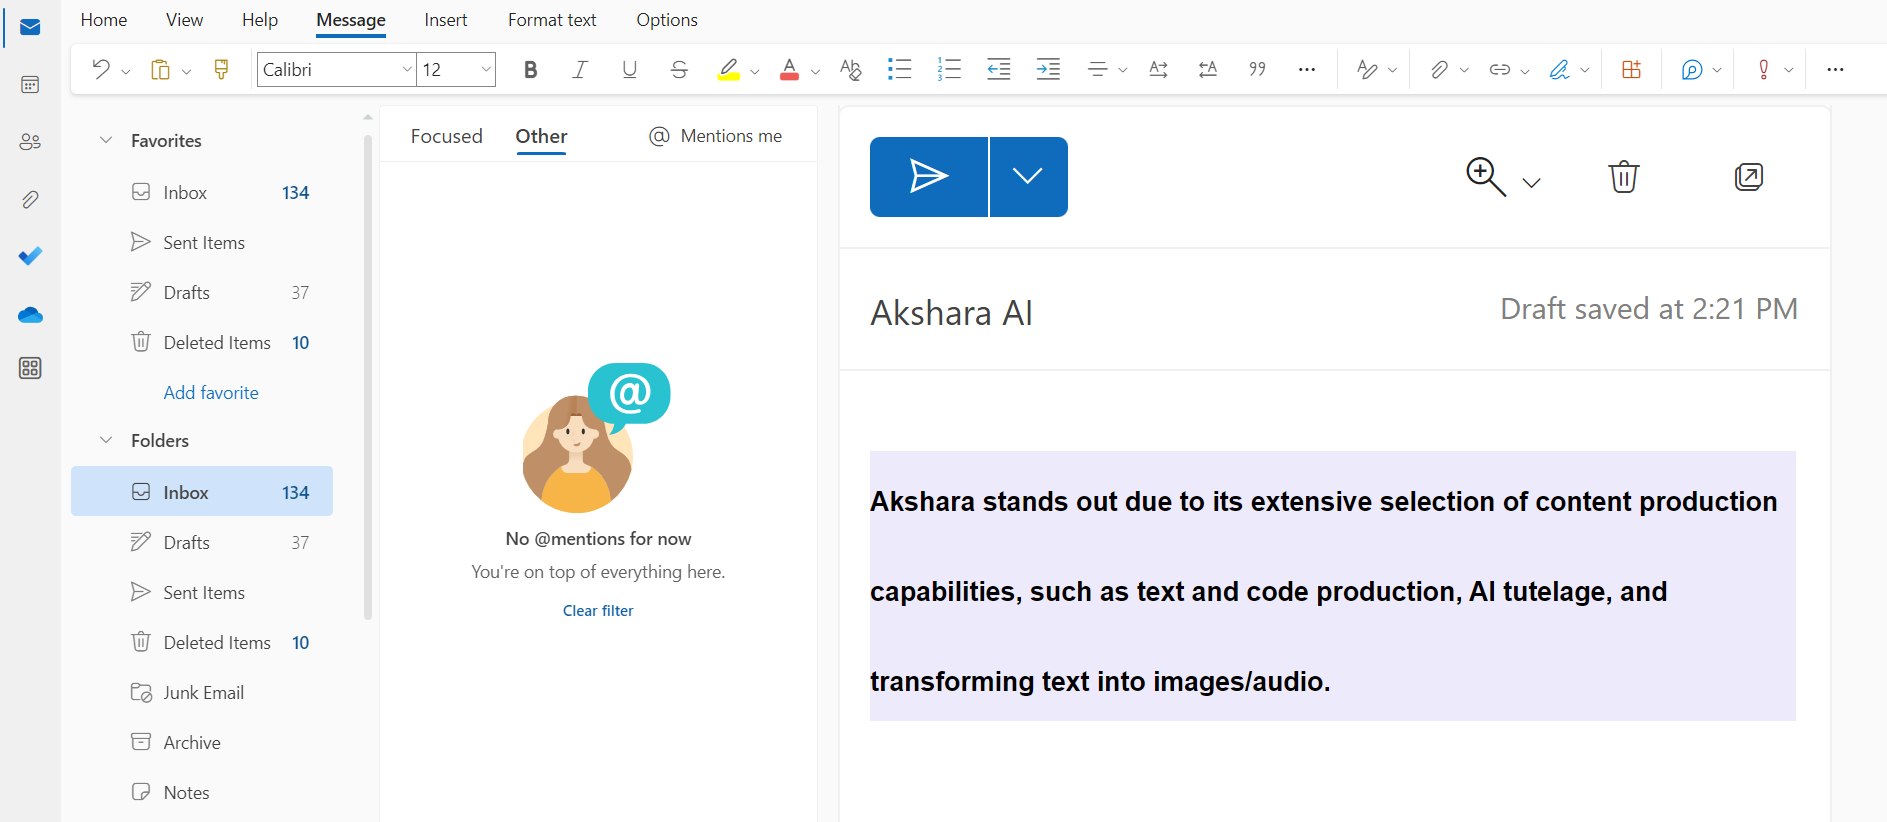
Task: Apply the yellow text highlight color
Action: point(729,69)
